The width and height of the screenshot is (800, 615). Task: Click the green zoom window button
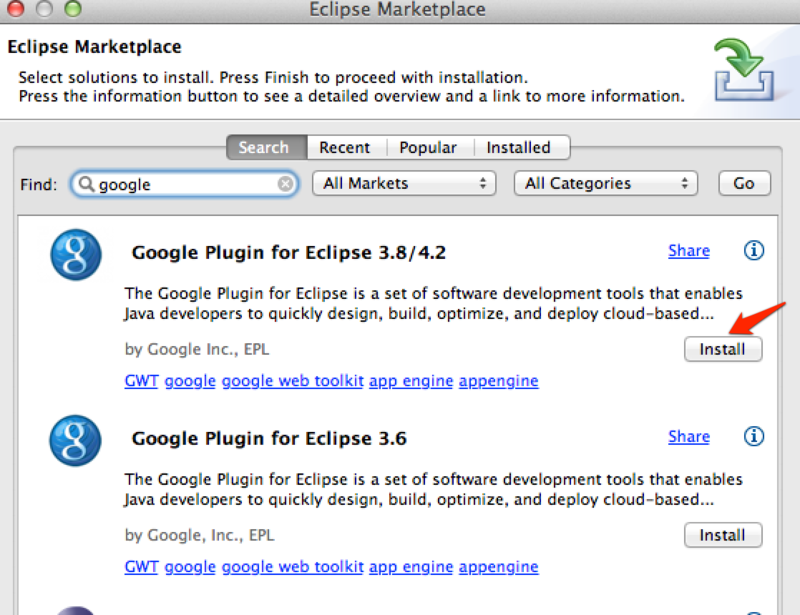point(73,8)
